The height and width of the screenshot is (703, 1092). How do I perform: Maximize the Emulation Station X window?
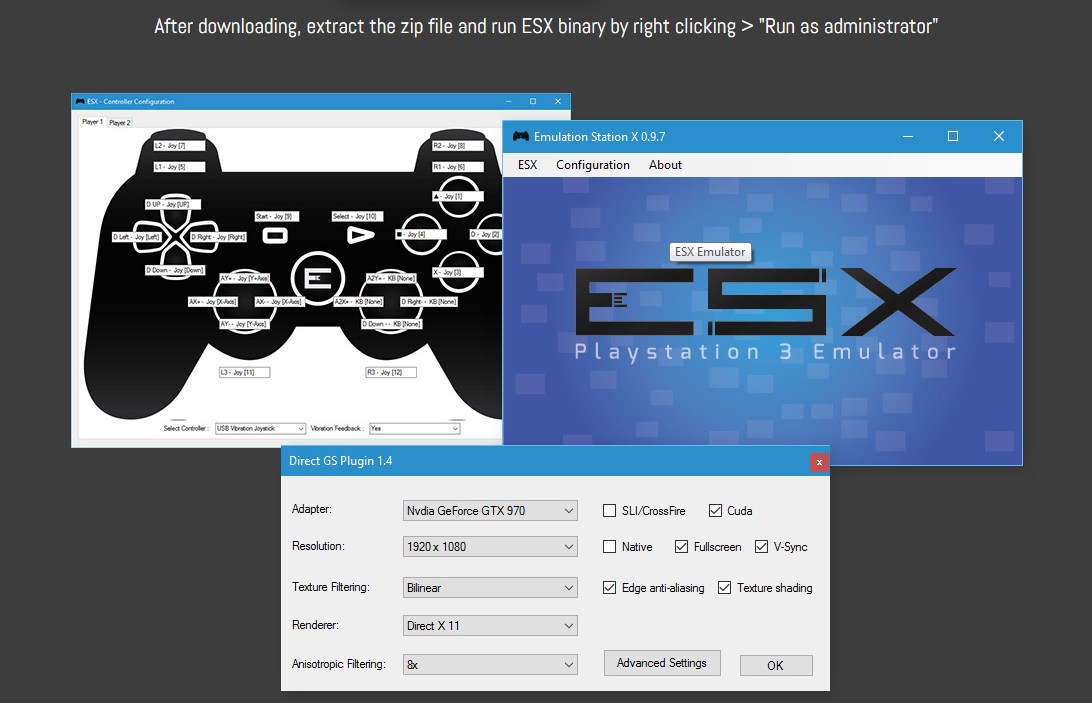(x=953, y=137)
